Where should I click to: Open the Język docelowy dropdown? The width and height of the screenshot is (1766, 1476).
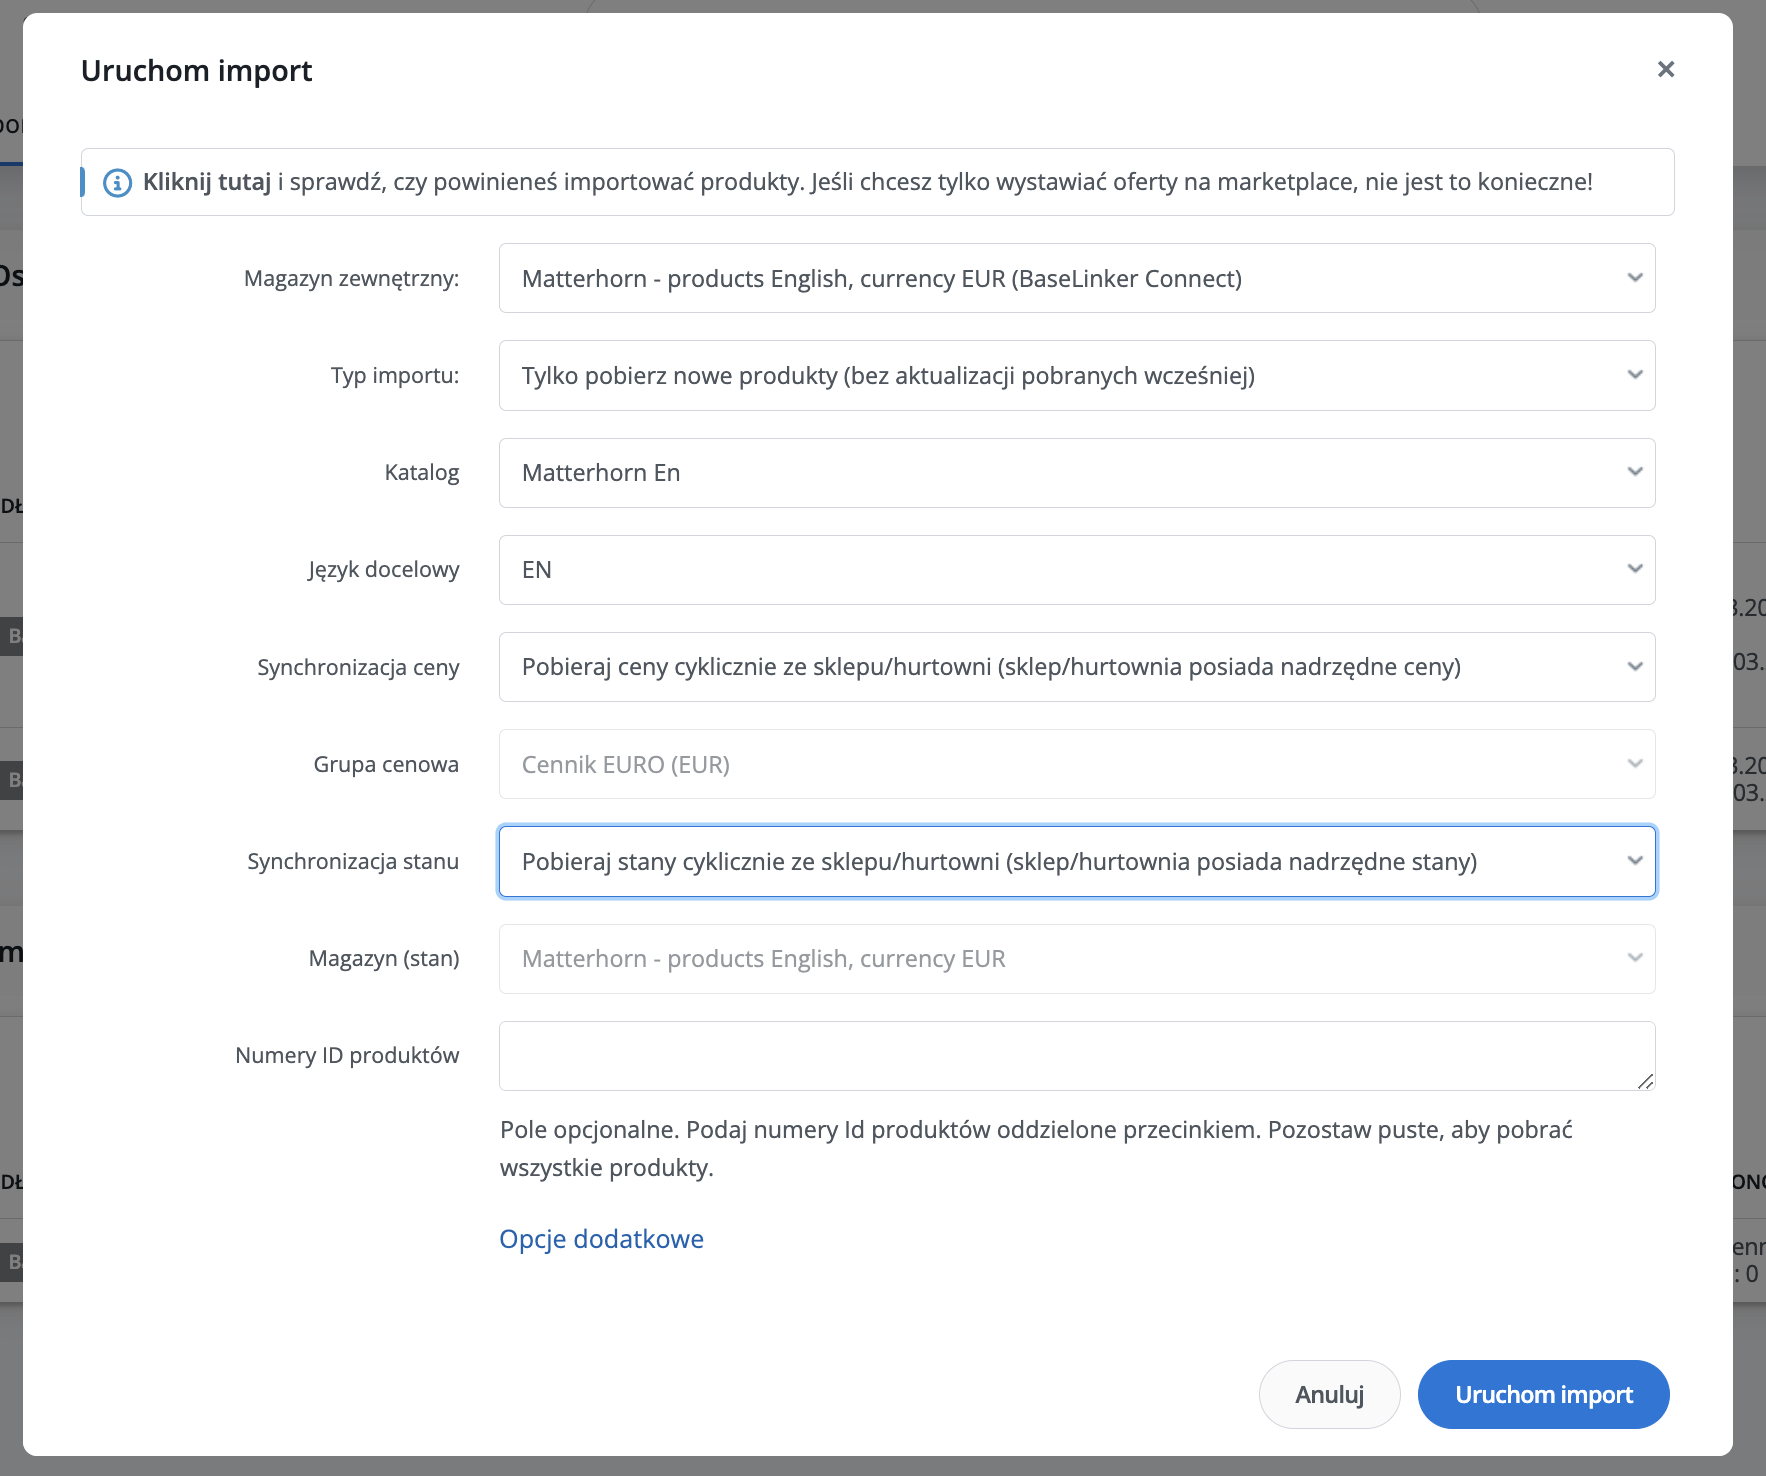tap(1077, 570)
